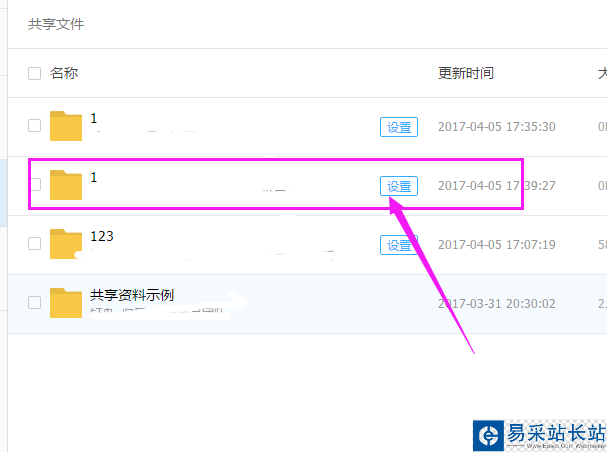Image resolution: width=607 pixels, height=452 pixels.
Task: Check the box for folder 123
Action: 34,243
